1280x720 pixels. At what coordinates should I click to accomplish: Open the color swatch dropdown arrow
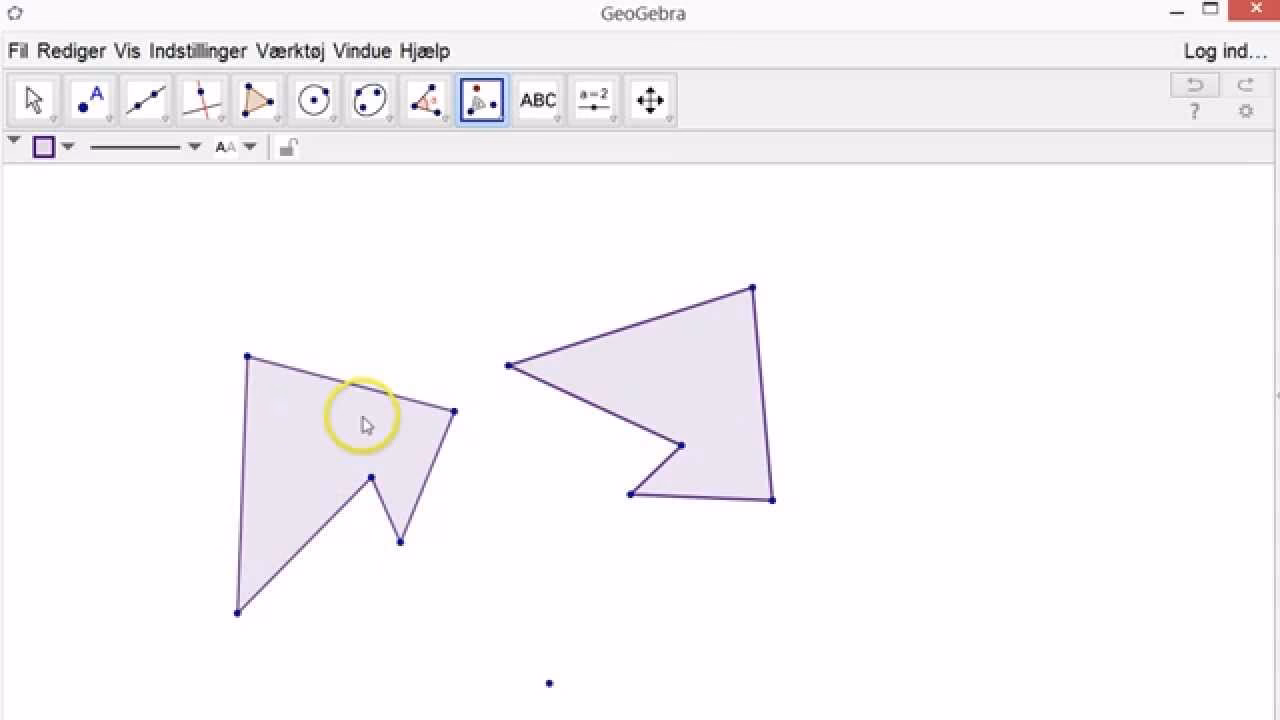pyautogui.click(x=67, y=147)
